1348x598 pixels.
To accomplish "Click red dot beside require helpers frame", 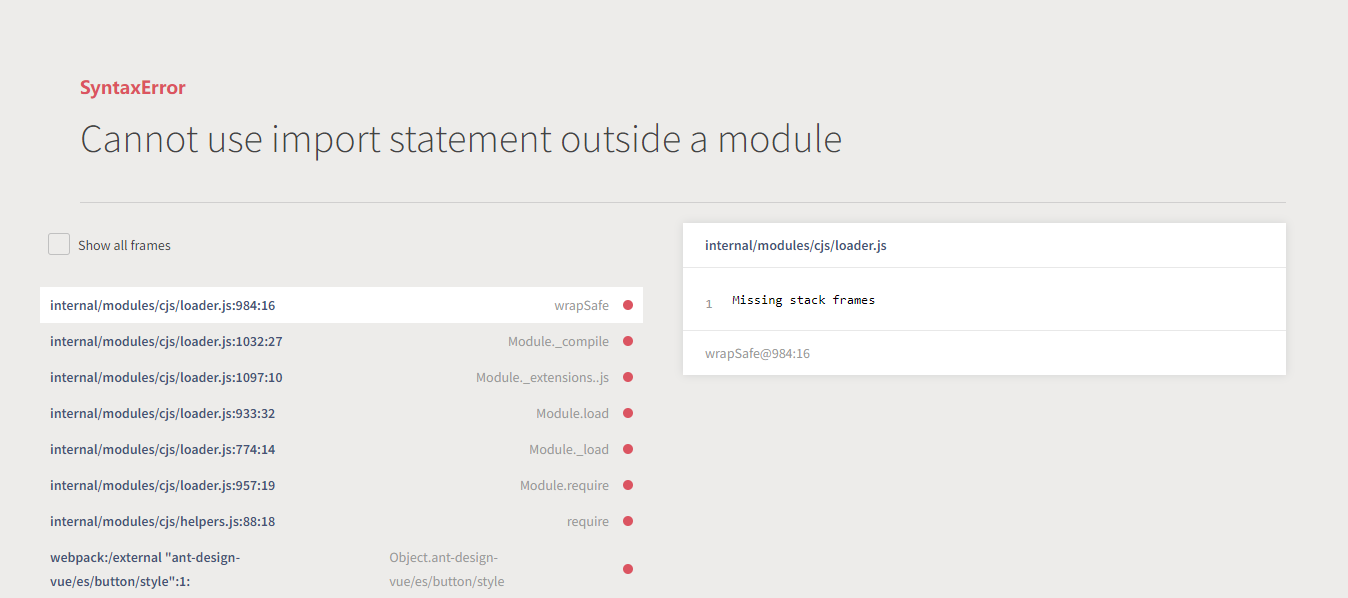I will point(628,521).
